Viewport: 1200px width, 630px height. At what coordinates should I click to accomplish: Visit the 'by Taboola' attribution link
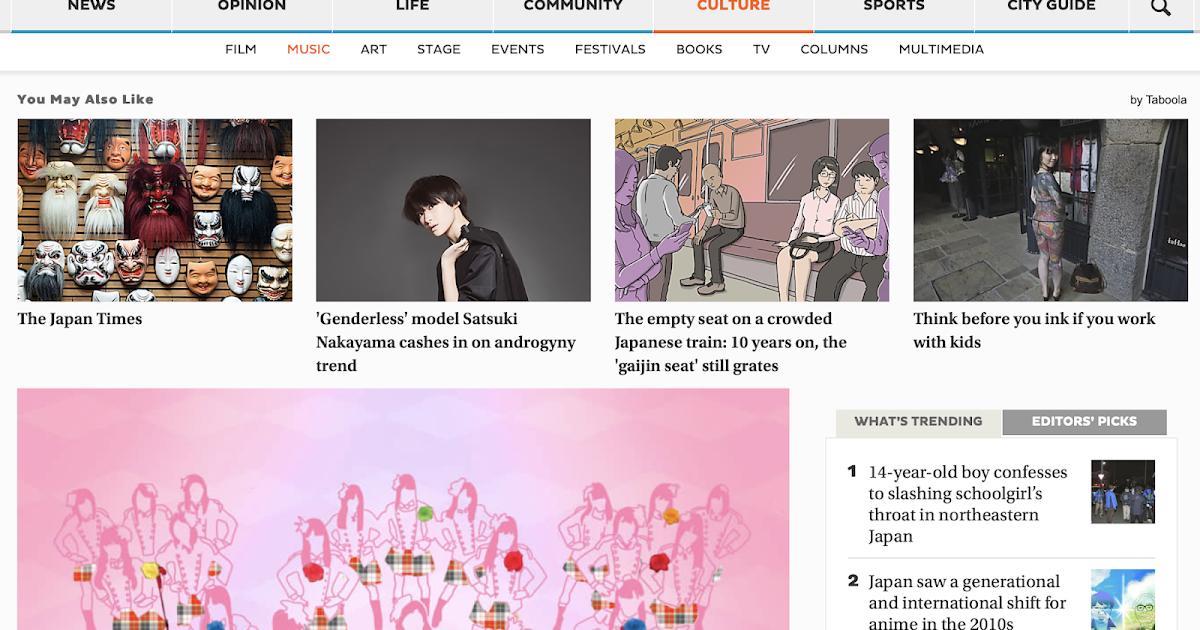(x=1158, y=99)
